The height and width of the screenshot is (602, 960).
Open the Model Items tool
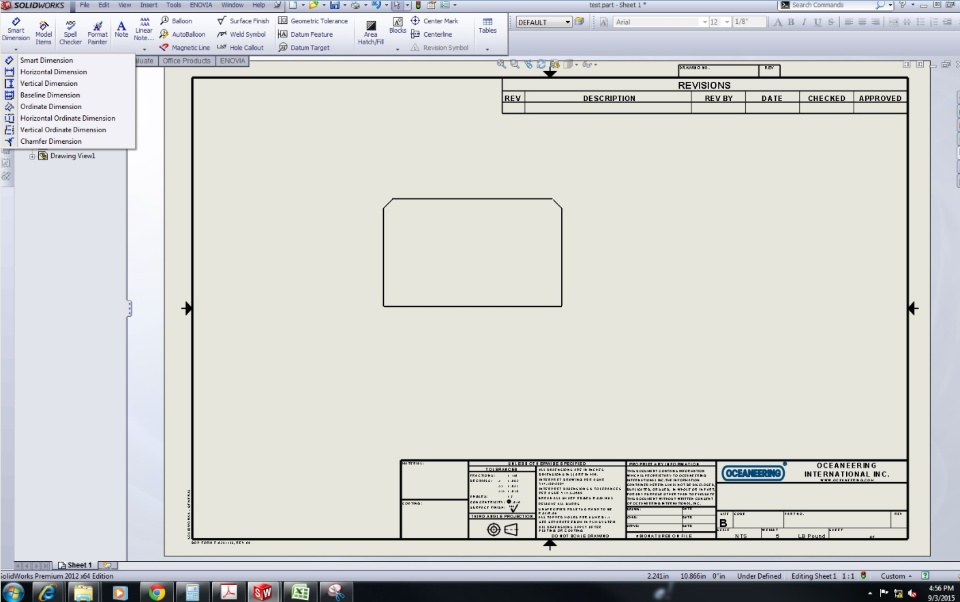click(43, 32)
